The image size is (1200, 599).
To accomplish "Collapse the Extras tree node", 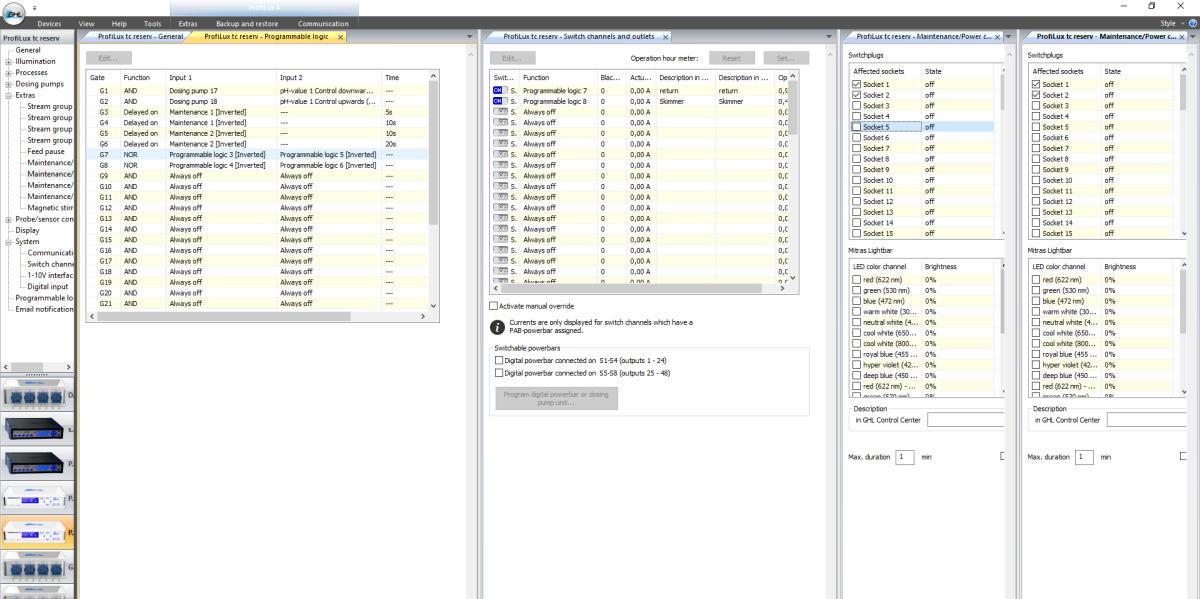I will pyautogui.click(x=8, y=95).
